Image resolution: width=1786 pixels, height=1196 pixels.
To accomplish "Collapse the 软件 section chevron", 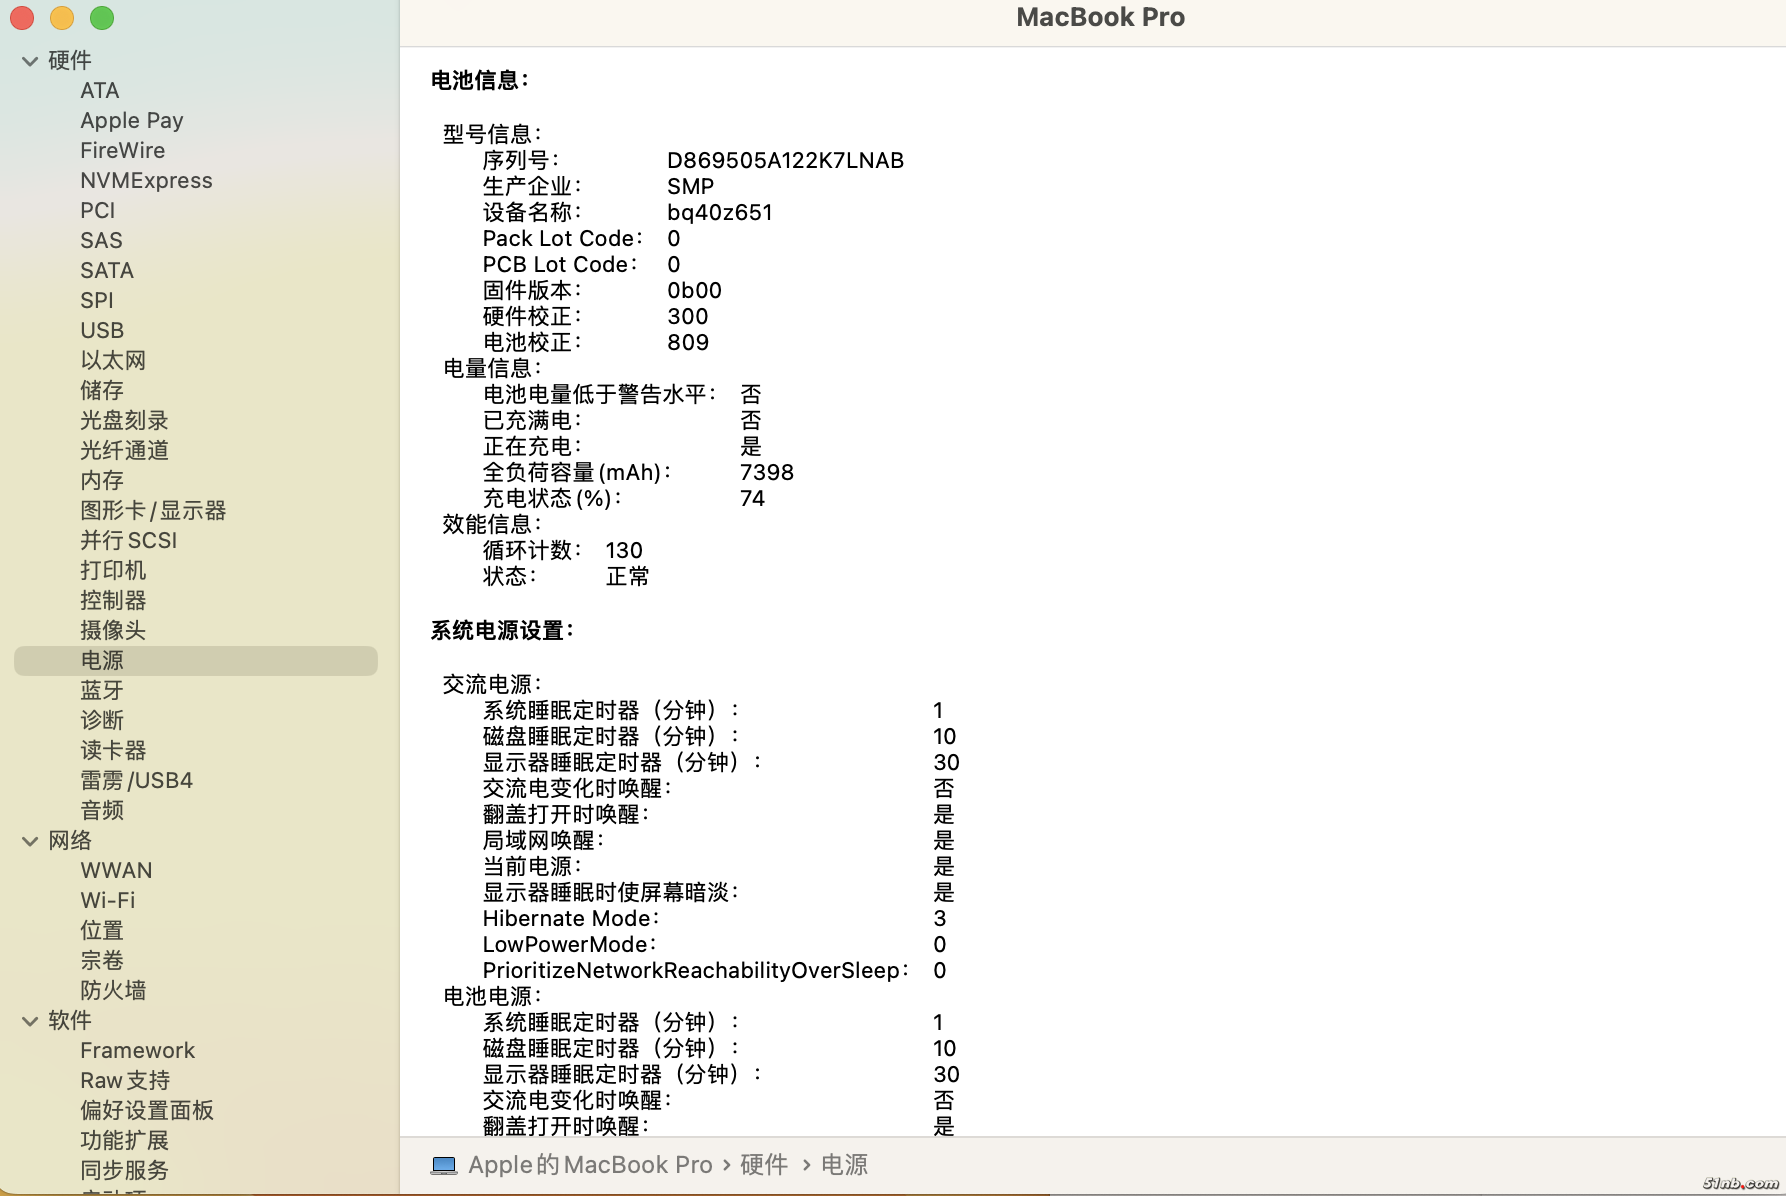I will point(30,1021).
